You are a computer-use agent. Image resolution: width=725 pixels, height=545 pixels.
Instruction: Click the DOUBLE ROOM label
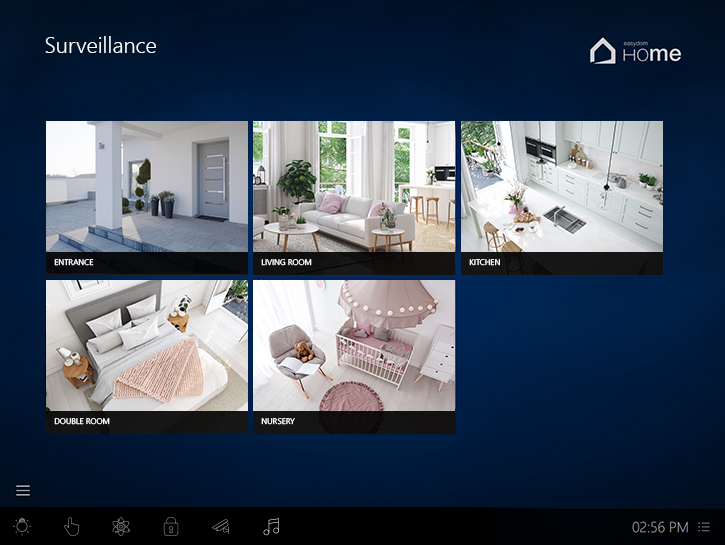click(82, 421)
